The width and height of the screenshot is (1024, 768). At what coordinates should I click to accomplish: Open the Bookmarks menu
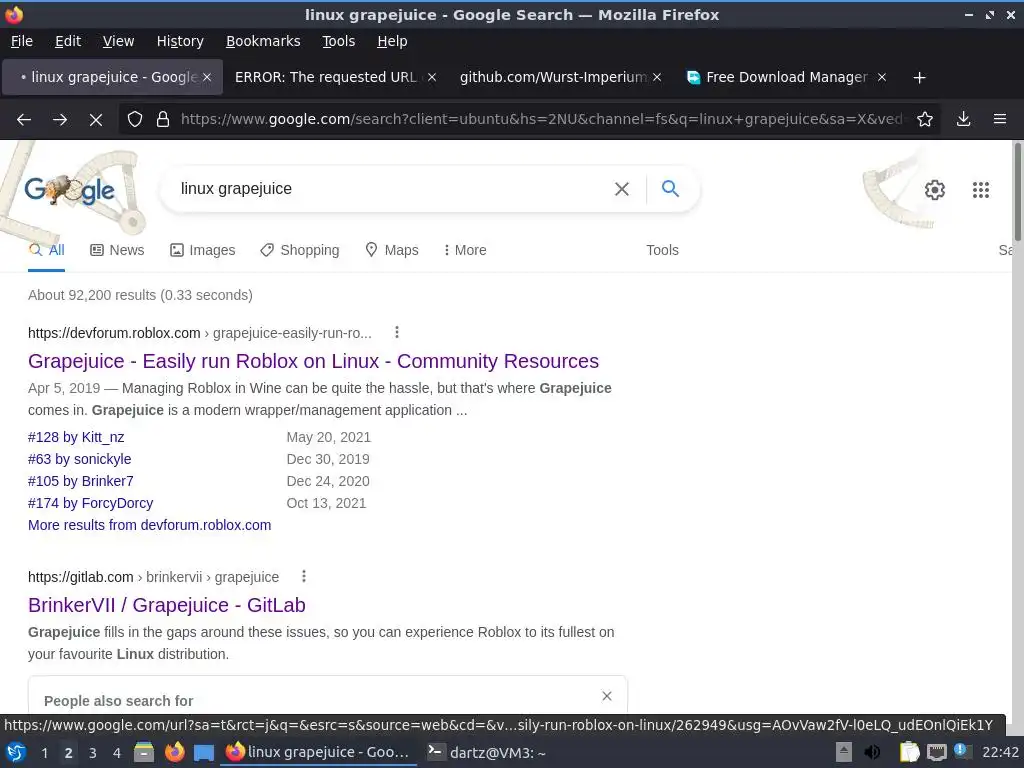pyautogui.click(x=263, y=41)
